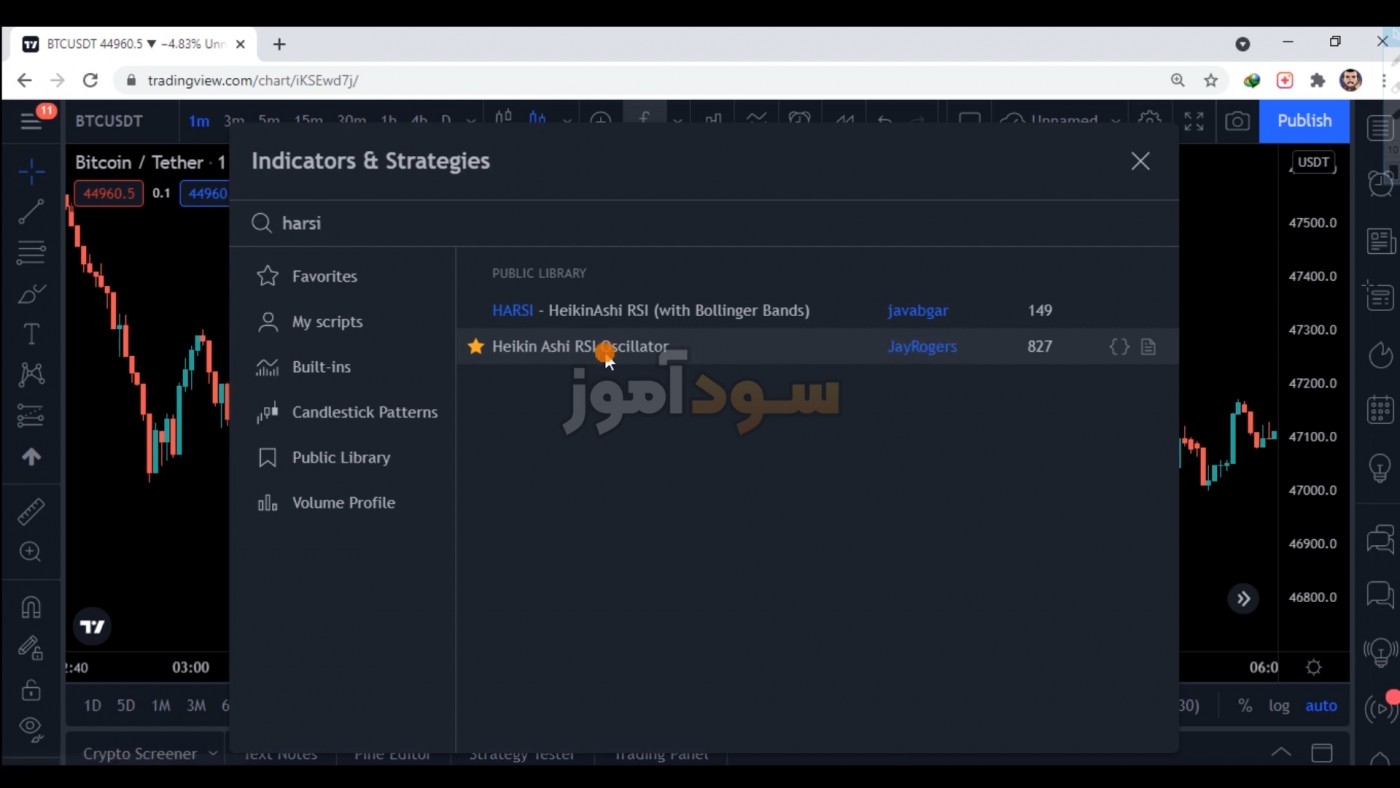Open author profile JayRogers
The width and height of the screenshot is (1400, 788).
922,346
